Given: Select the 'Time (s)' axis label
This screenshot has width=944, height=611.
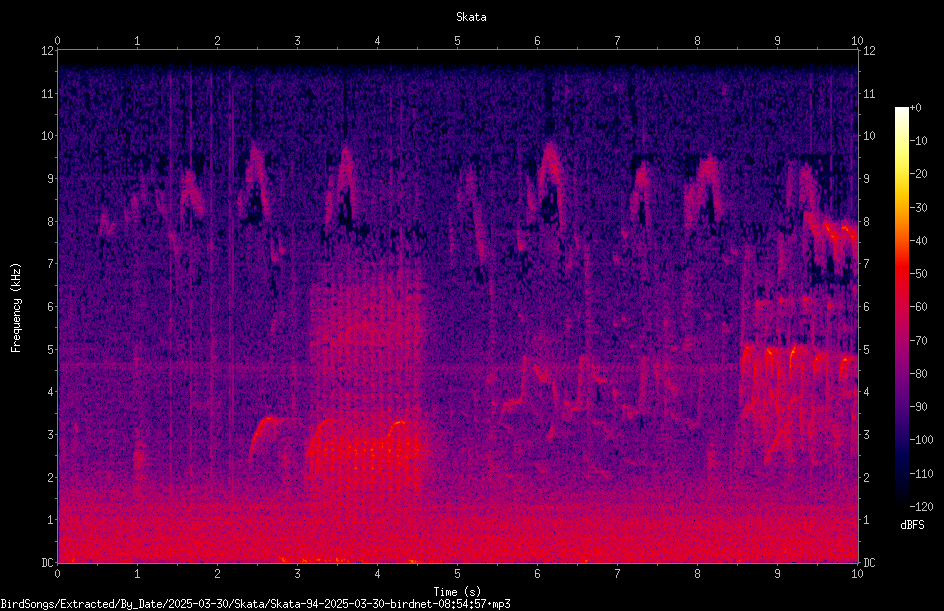Looking at the screenshot, I should click(x=457, y=592).
